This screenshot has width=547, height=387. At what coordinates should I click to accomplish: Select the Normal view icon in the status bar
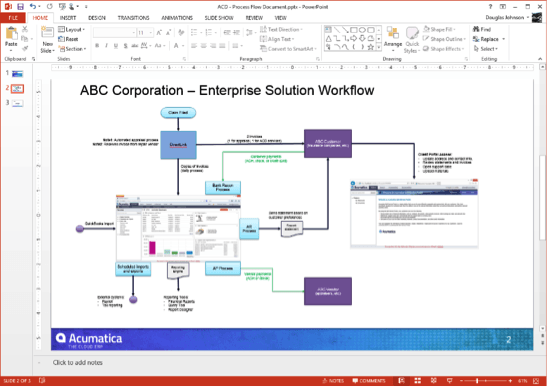pyautogui.click(x=401, y=381)
